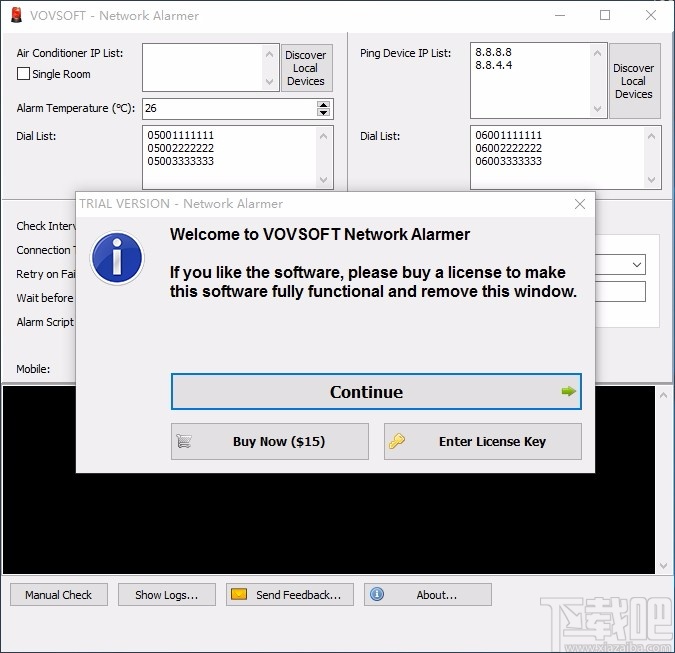Click Discover Local Devices for Ping Device list

(x=635, y=80)
